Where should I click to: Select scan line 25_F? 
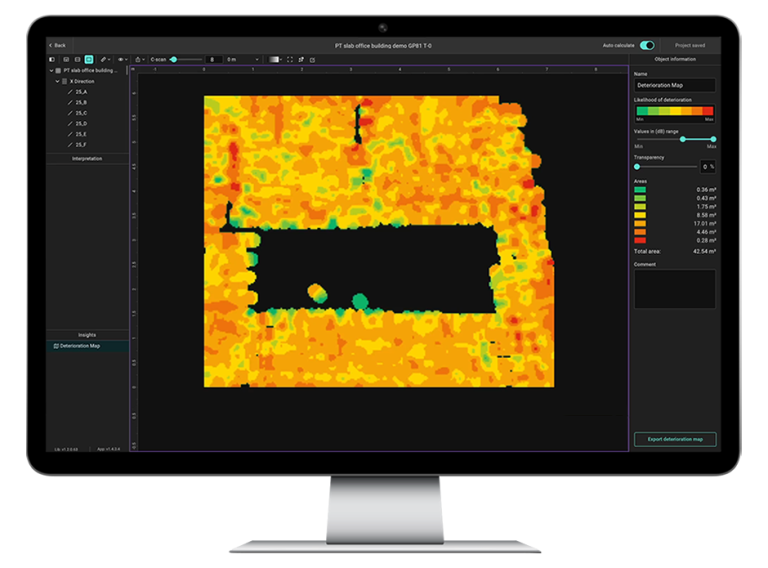tap(81, 144)
